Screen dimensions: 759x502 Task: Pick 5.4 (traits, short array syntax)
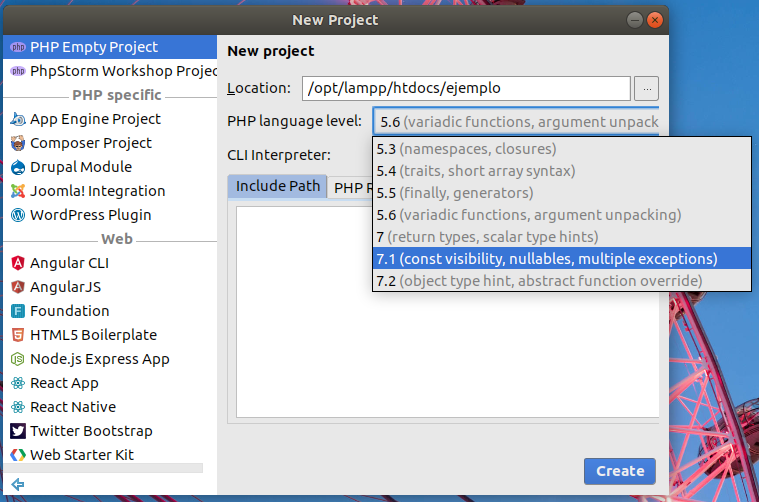(562, 171)
